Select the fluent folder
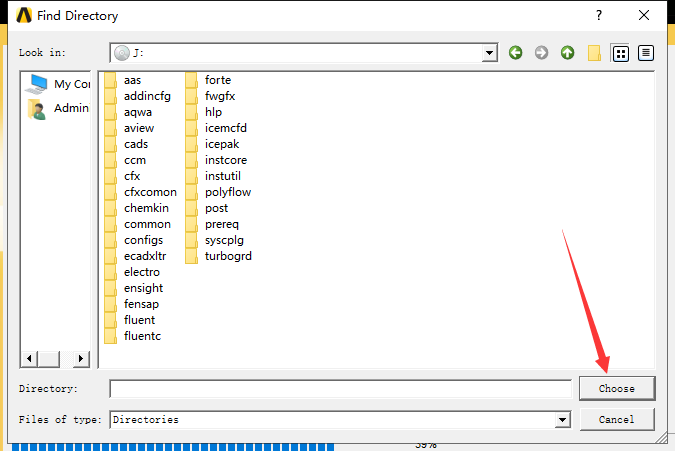Viewport: 675px width, 451px height. pyautogui.click(x=130, y=320)
